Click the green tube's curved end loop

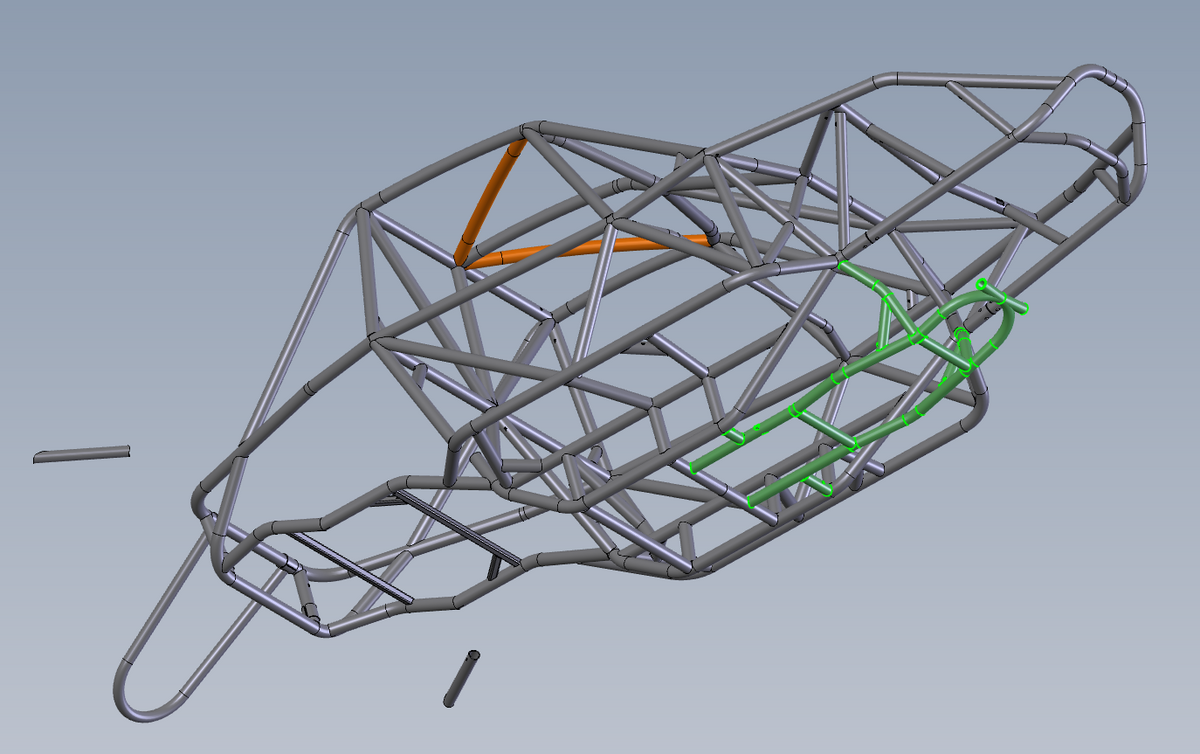pyautogui.click(x=995, y=310)
